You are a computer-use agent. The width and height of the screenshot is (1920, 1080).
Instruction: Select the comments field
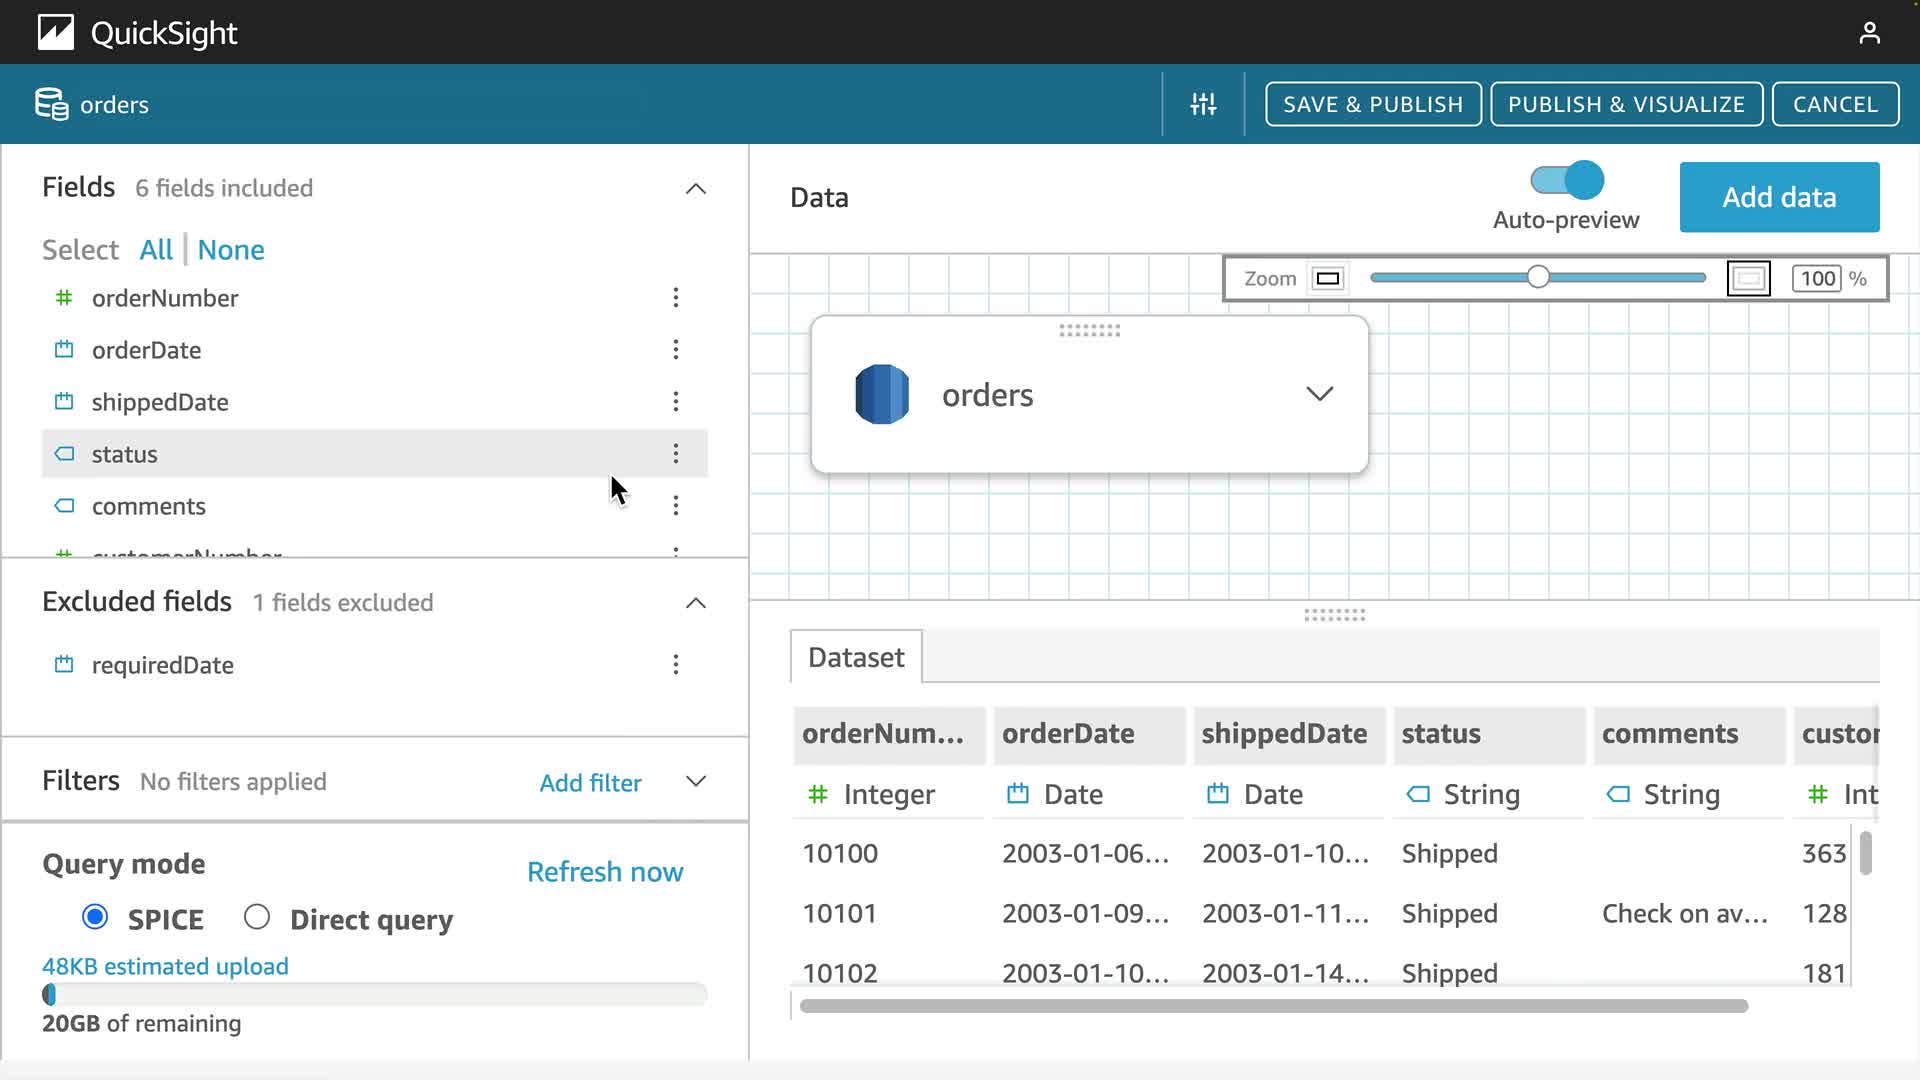(x=149, y=506)
